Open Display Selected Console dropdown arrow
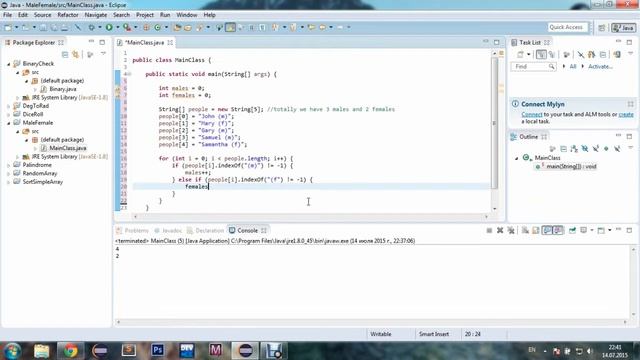This screenshot has height=360, width=640. click(591, 231)
